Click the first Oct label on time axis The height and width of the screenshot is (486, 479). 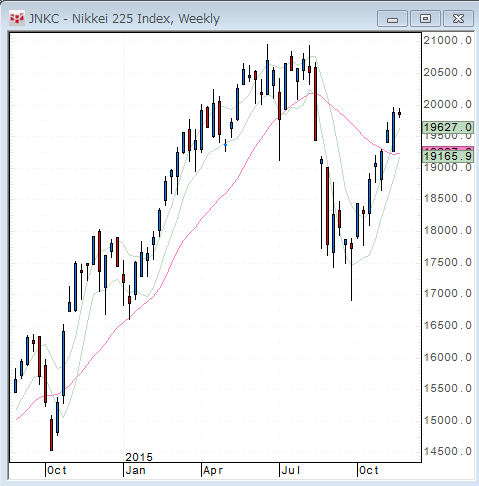57,470
